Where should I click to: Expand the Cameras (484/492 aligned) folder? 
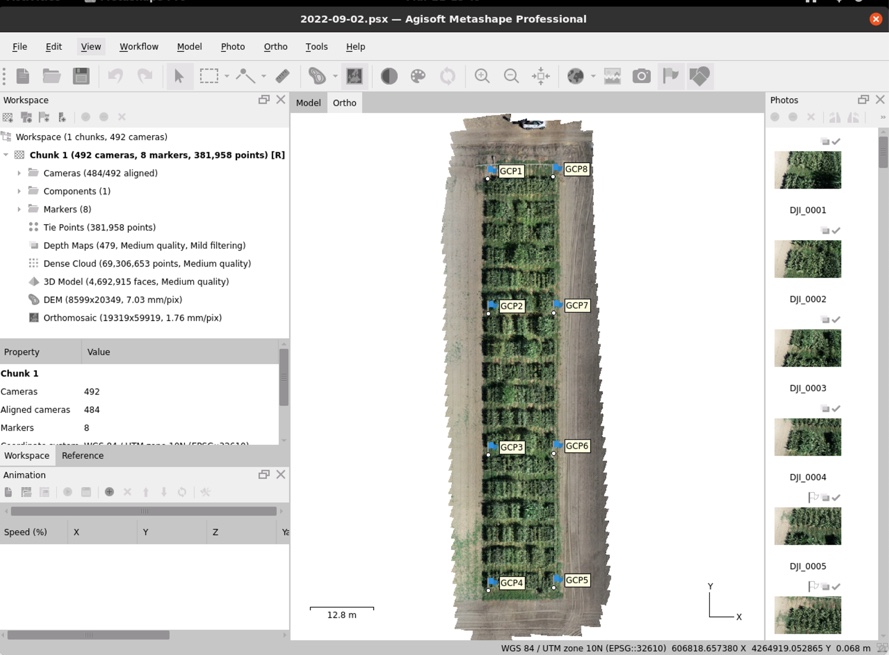[19, 173]
